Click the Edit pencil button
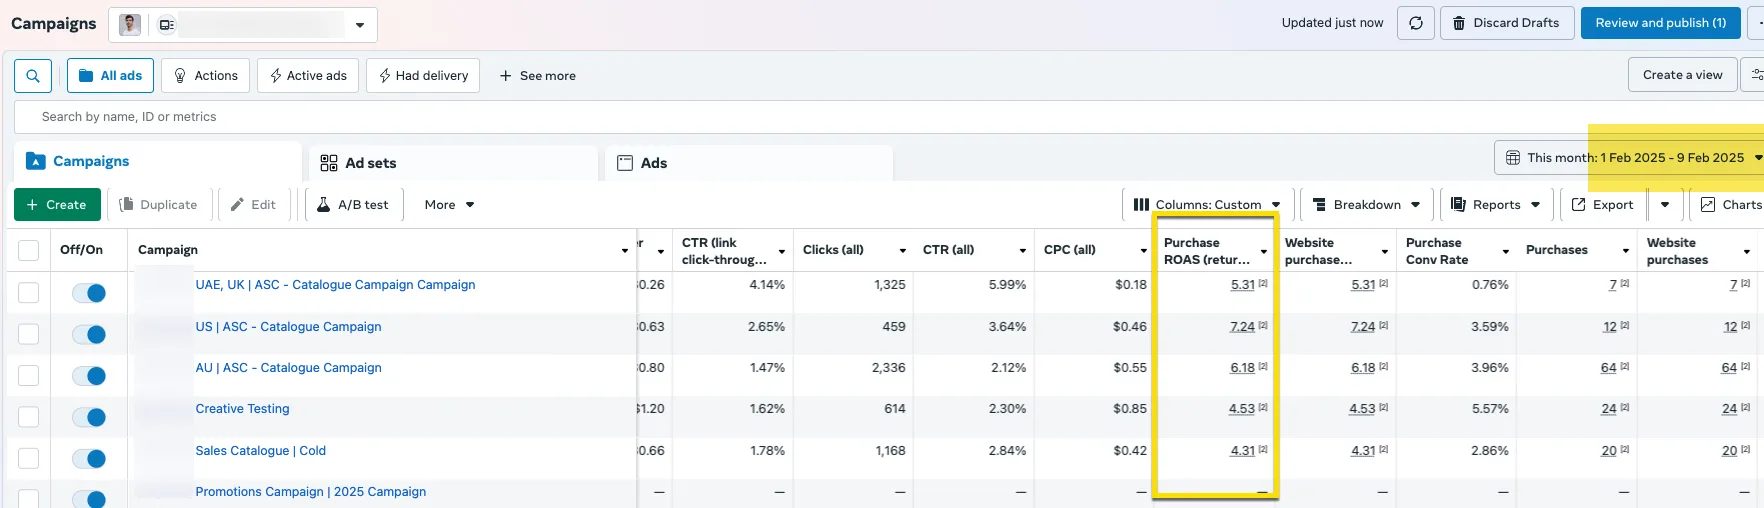 coord(253,205)
